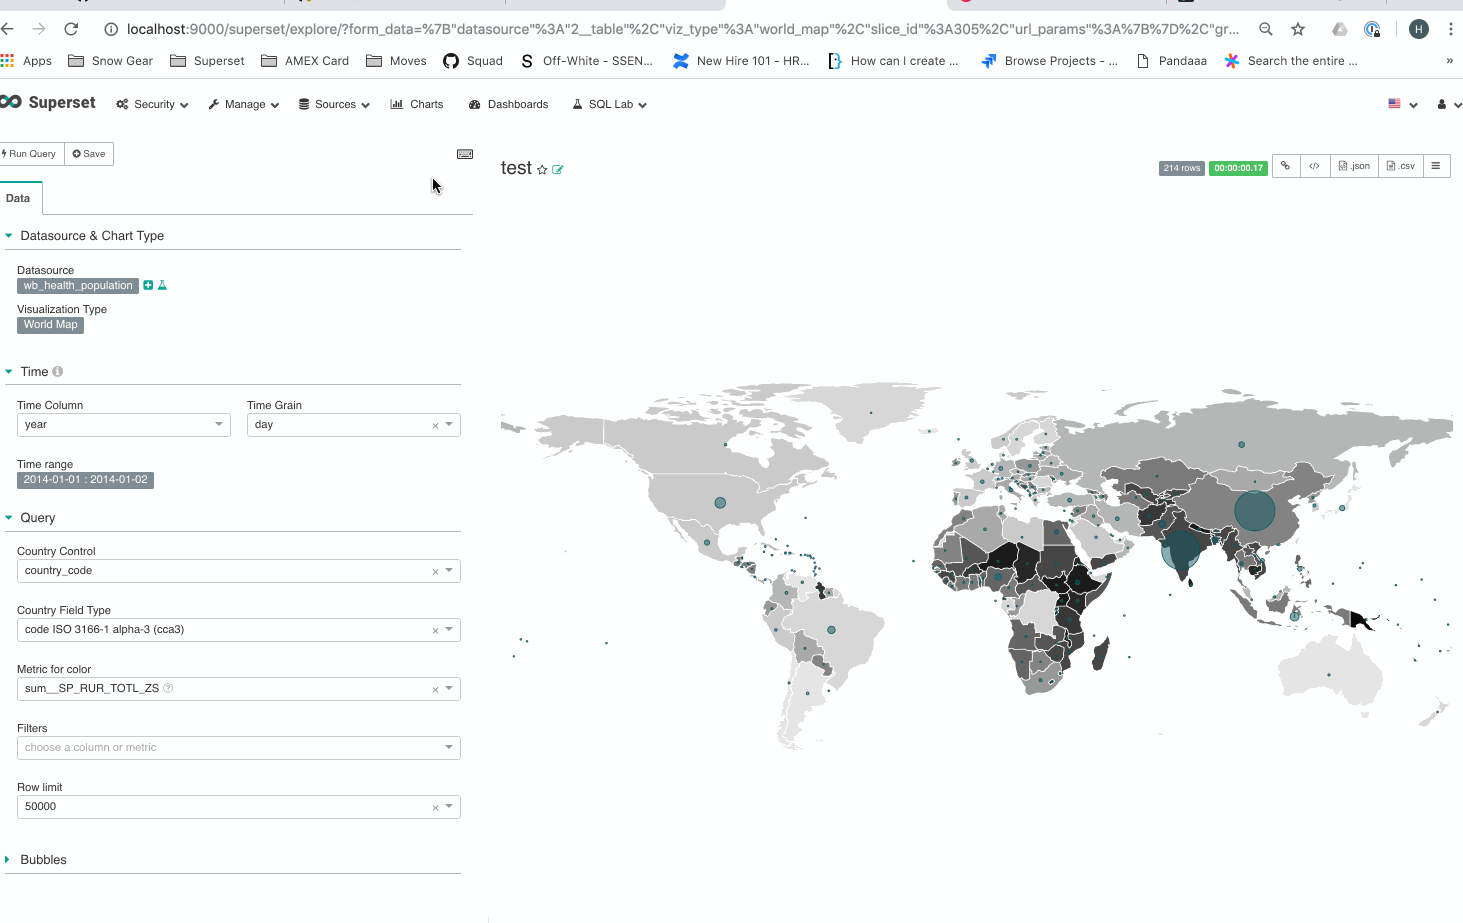Change the World Map visualization type

pos(50,325)
